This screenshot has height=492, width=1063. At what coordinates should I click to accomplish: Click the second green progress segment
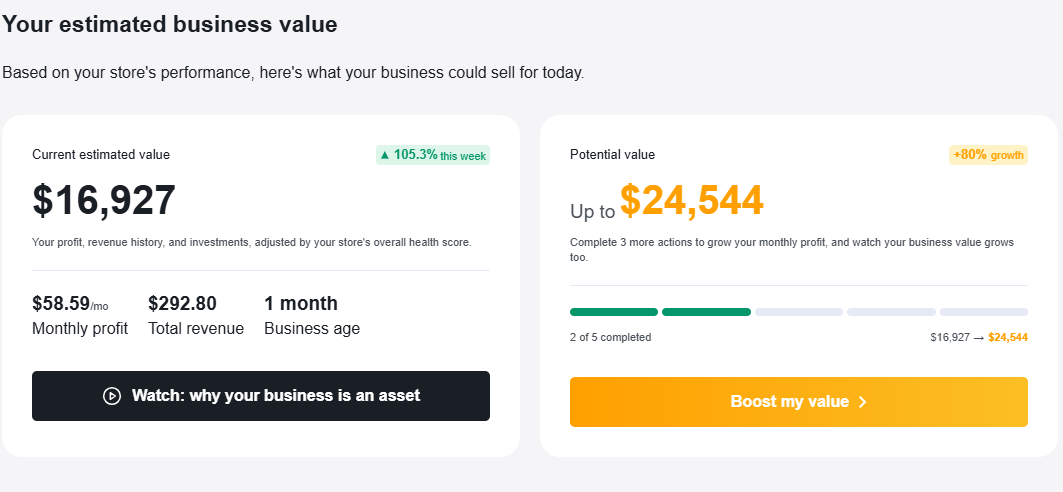click(706, 312)
